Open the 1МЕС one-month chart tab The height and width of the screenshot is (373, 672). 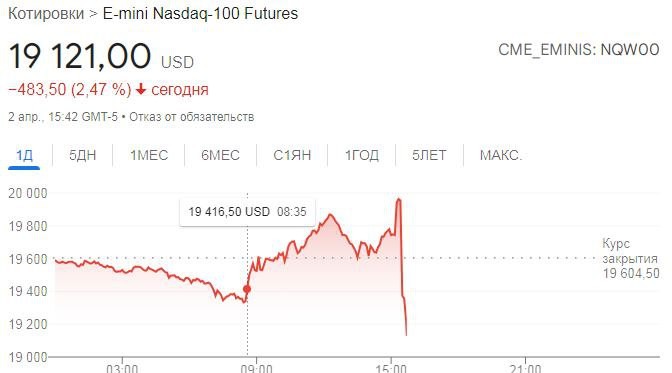click(x=149, y=155)
